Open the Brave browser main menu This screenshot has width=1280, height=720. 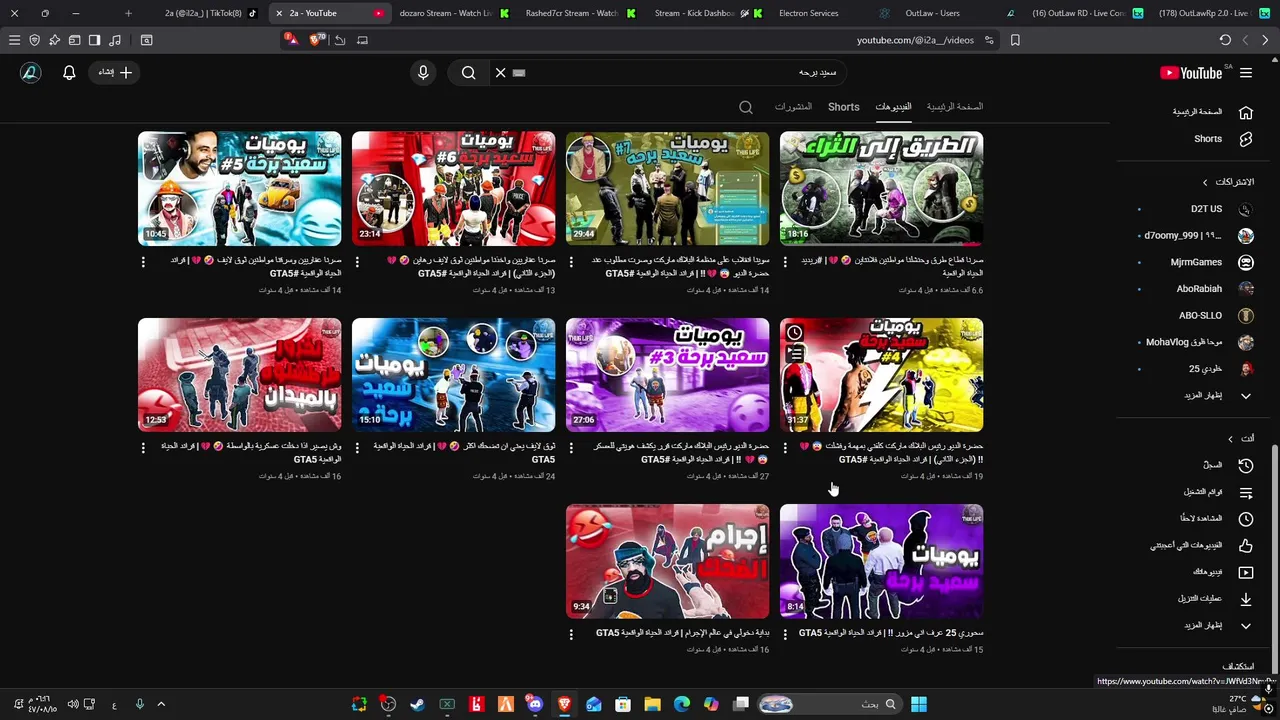[14, 40]
